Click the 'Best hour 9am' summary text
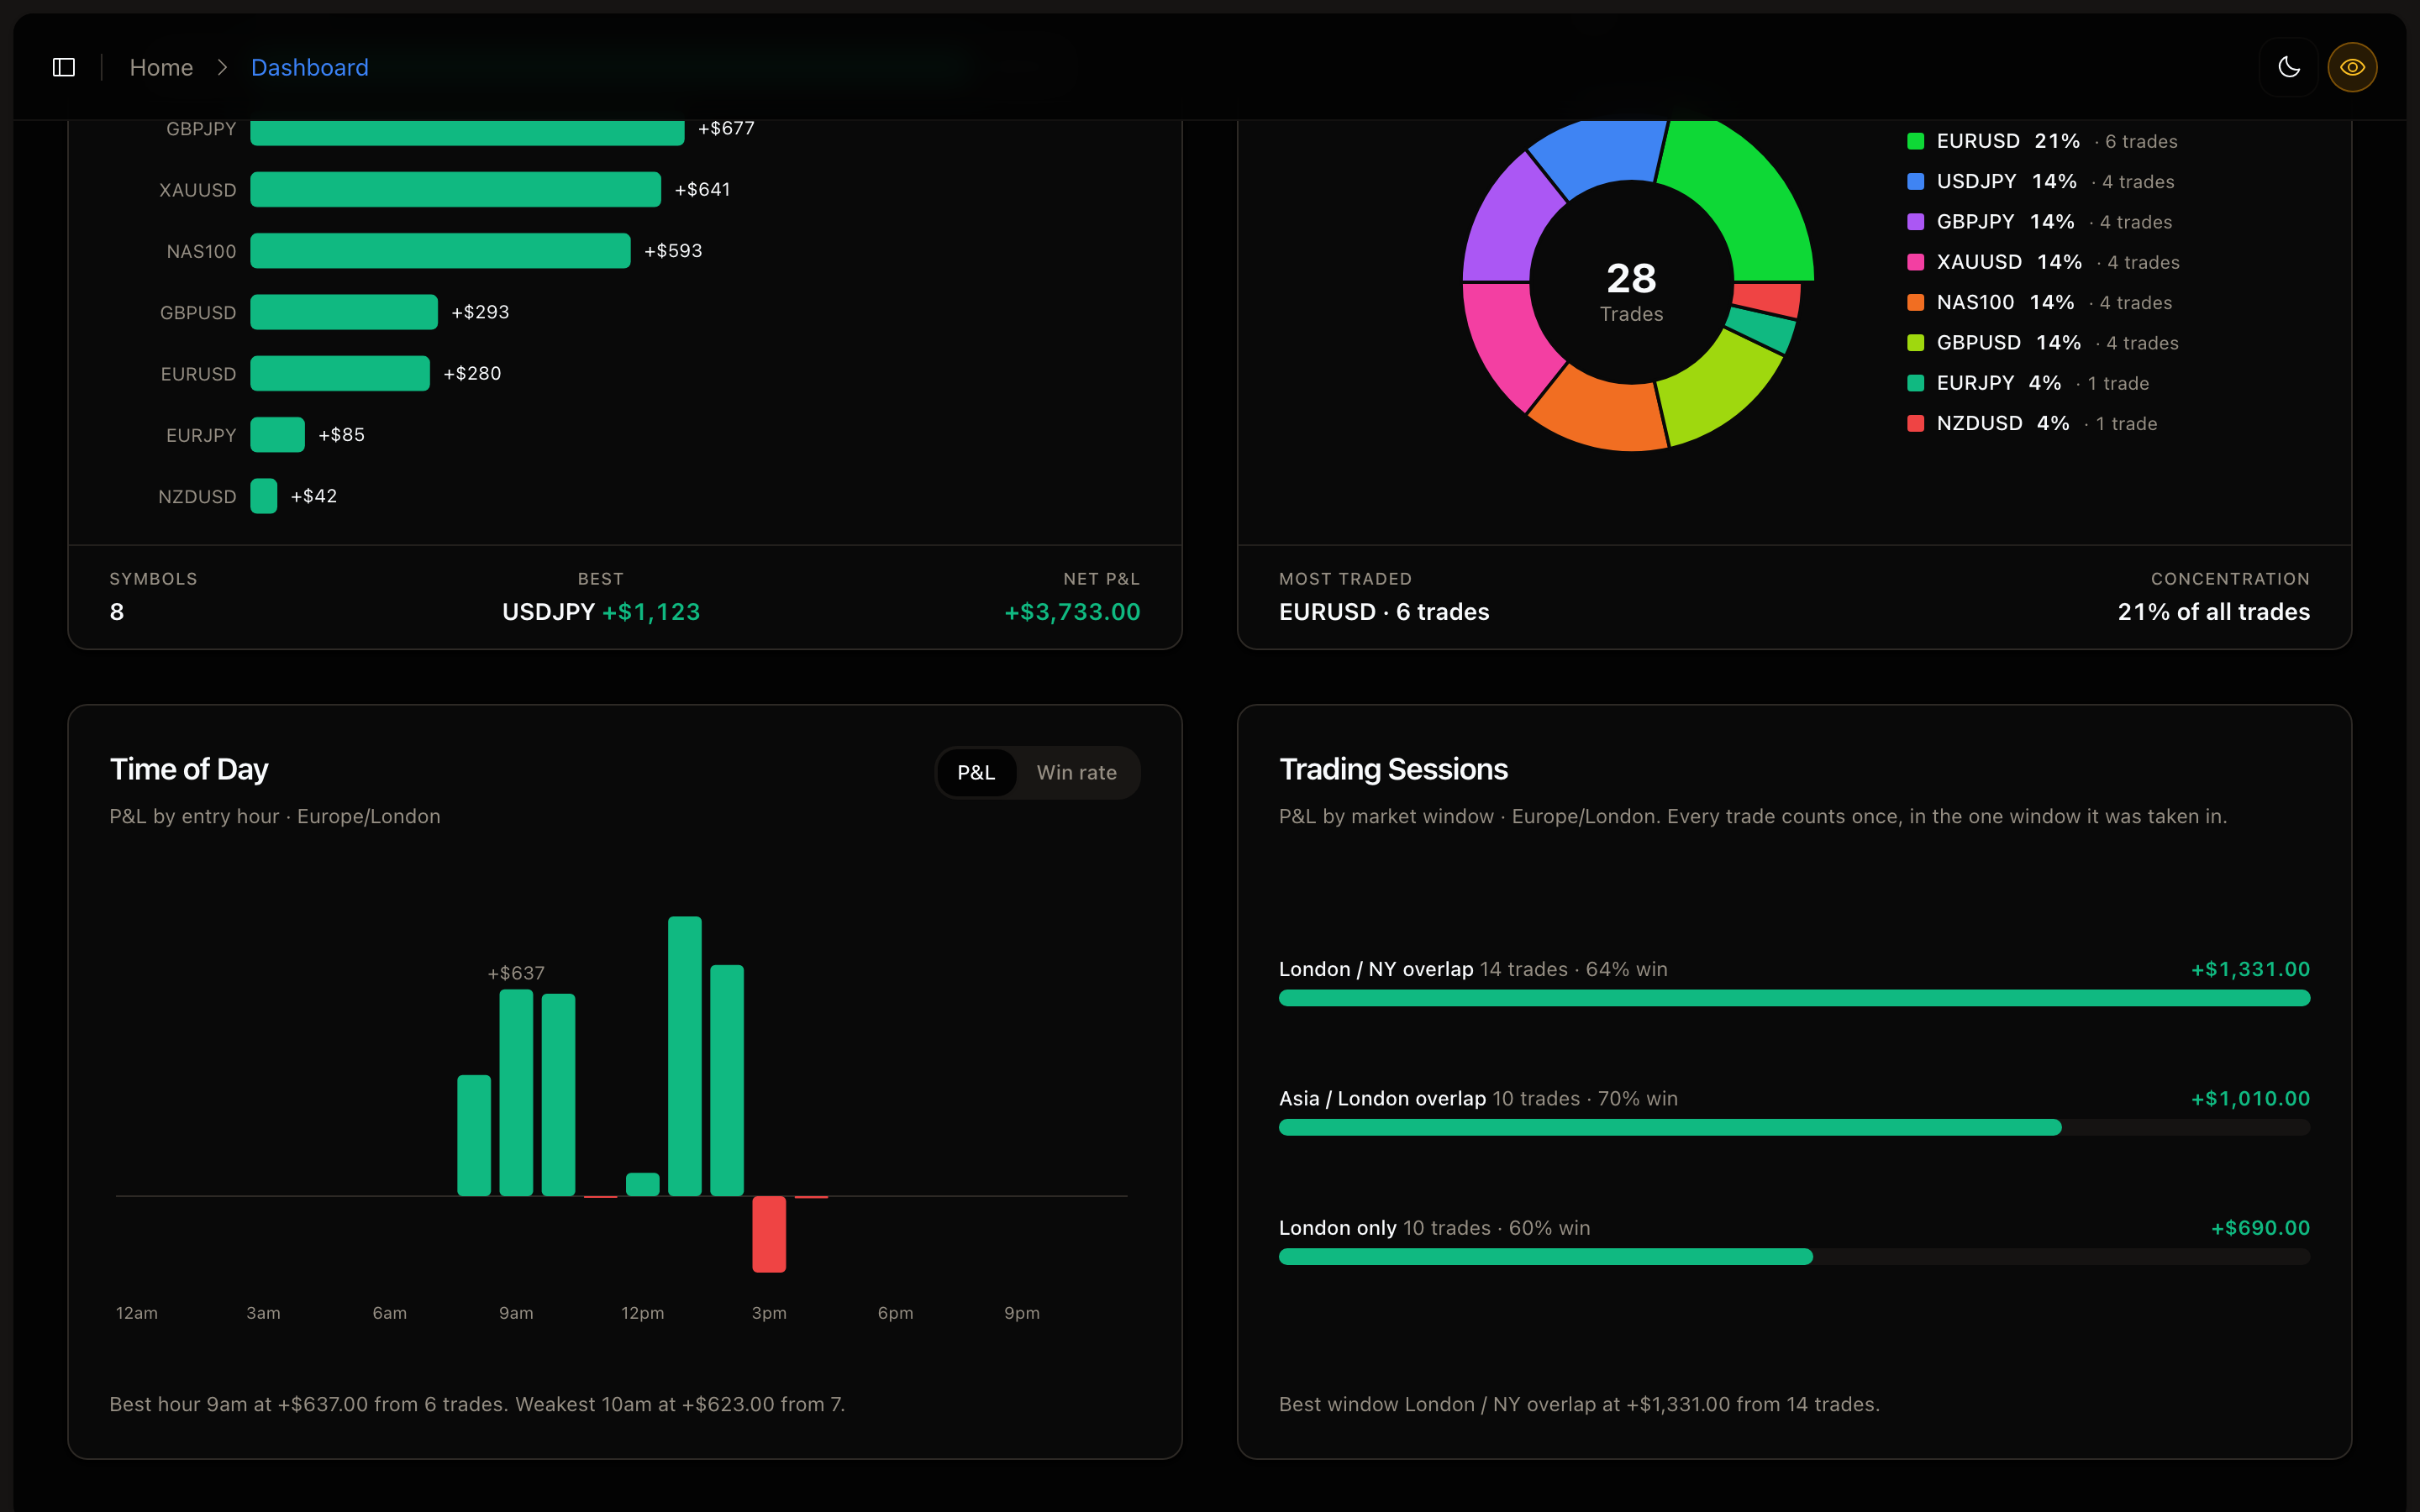 pos(477,1404)
